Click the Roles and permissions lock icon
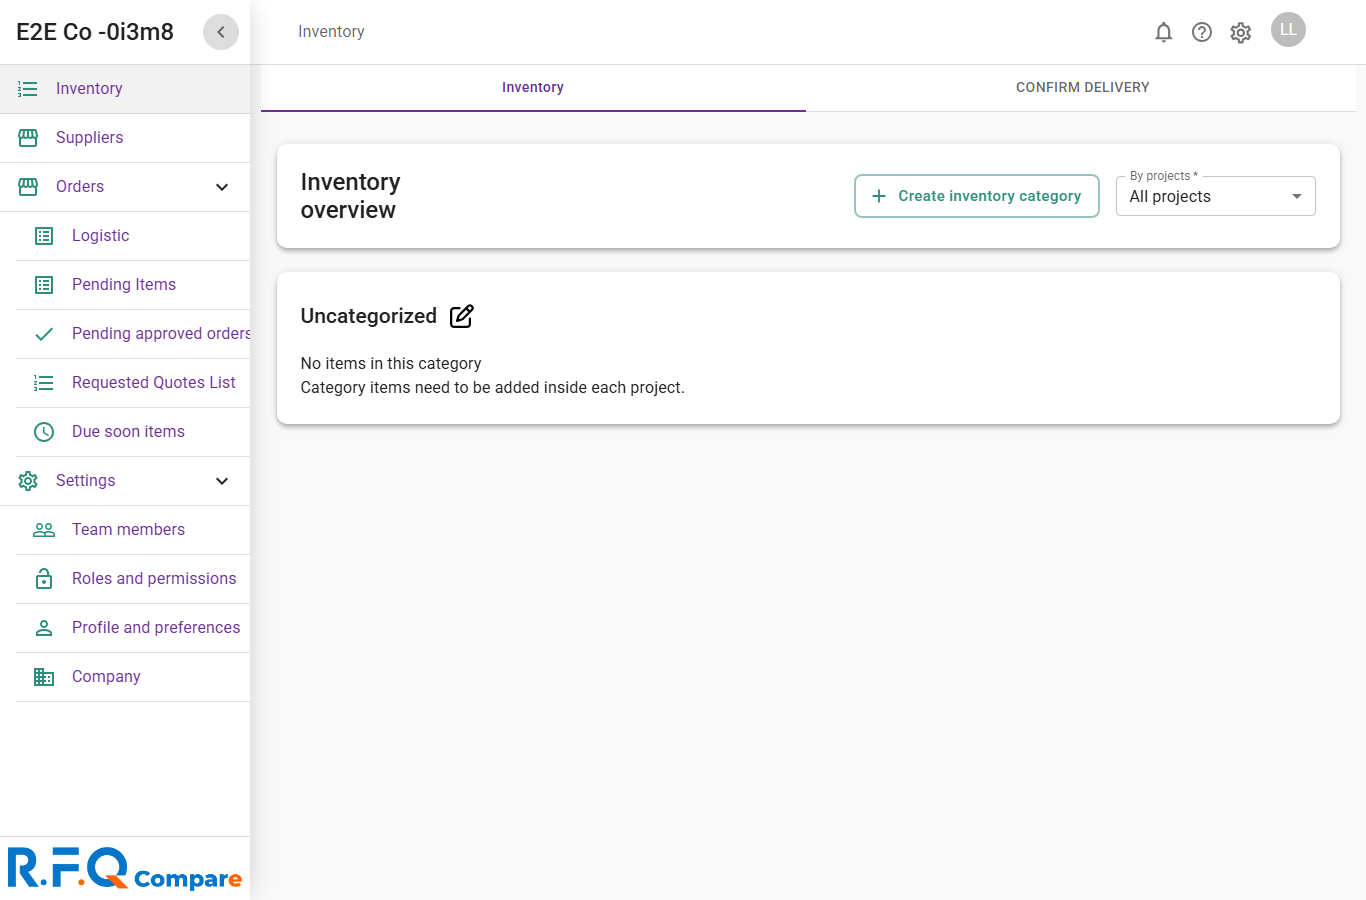1366x900 pixels. (44, 579)
